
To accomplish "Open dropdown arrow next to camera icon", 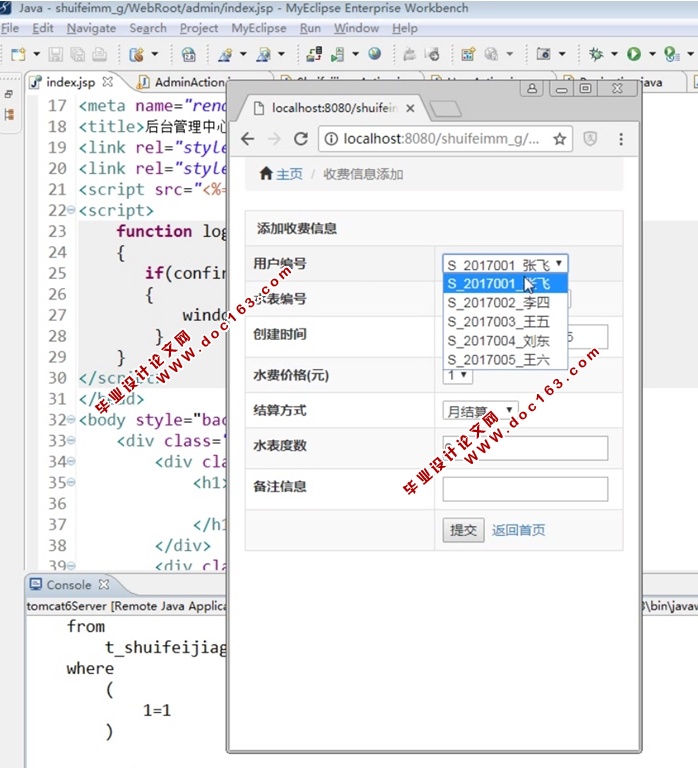I will pos(562,54).
